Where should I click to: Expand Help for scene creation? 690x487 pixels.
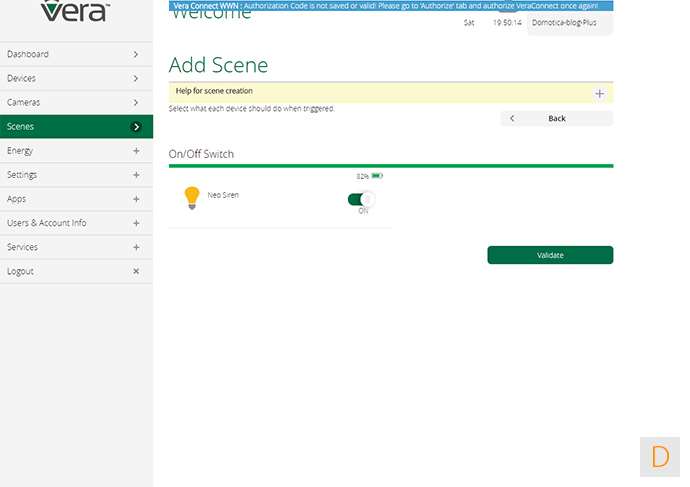click(599, 93)
